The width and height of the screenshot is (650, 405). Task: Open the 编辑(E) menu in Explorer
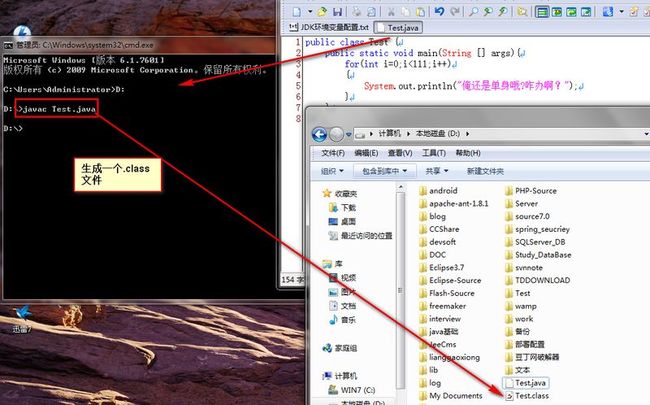366,153
